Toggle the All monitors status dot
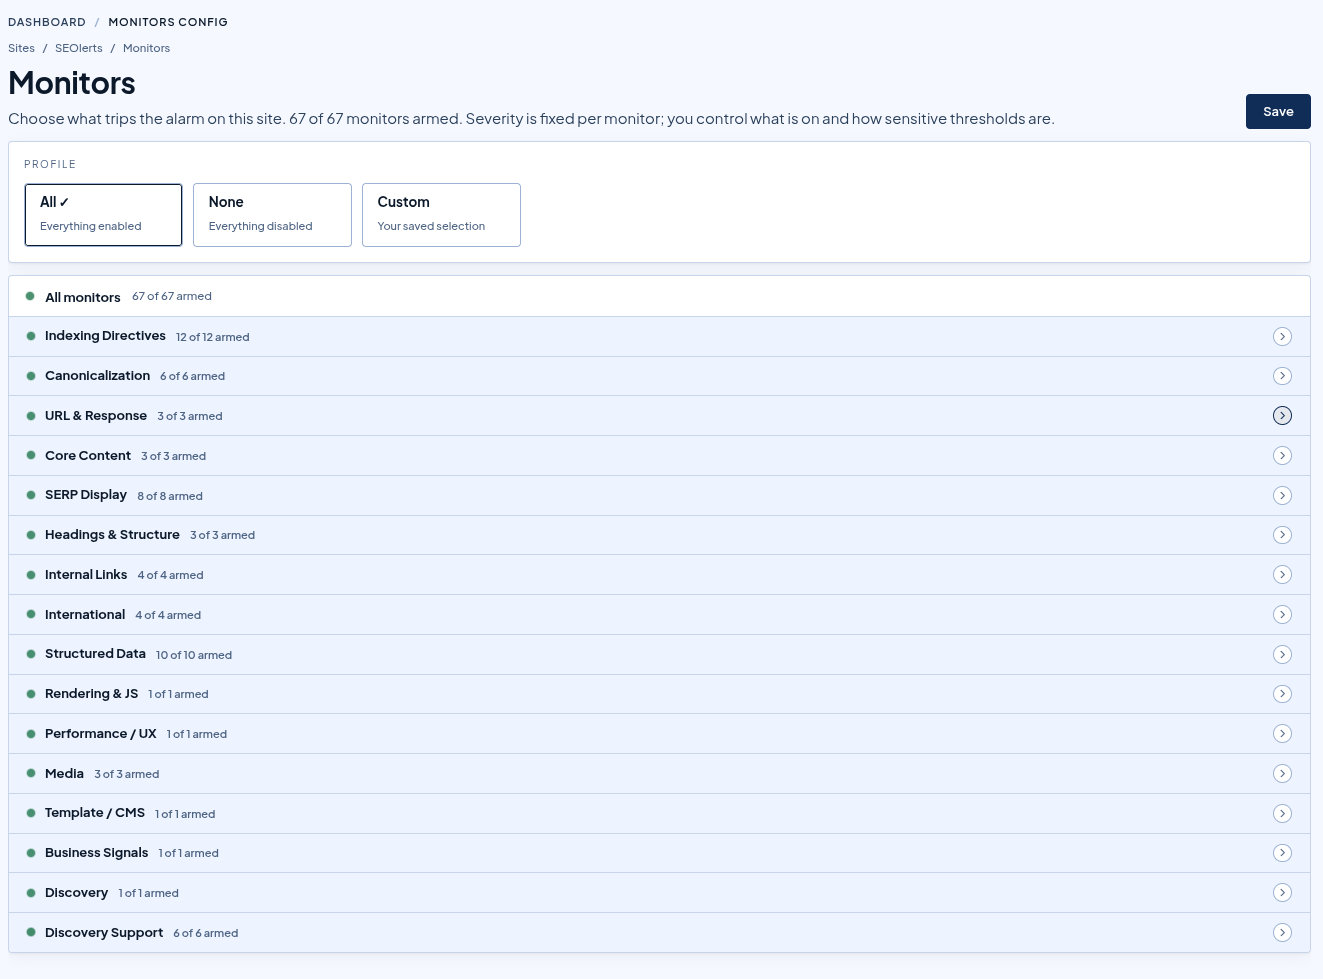1323x979 pixels. tap(30, 296)
